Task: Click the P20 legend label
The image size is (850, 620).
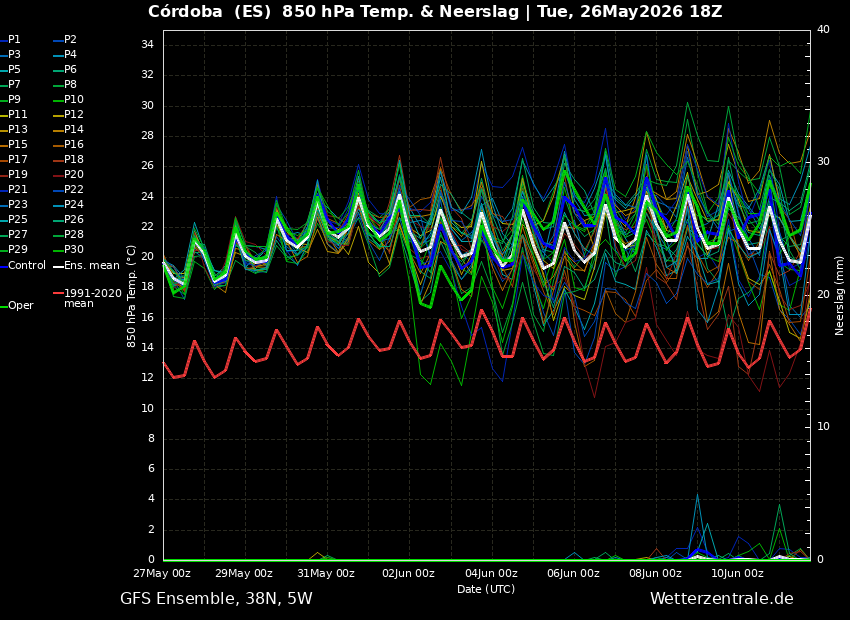Action: pos(74,175)
